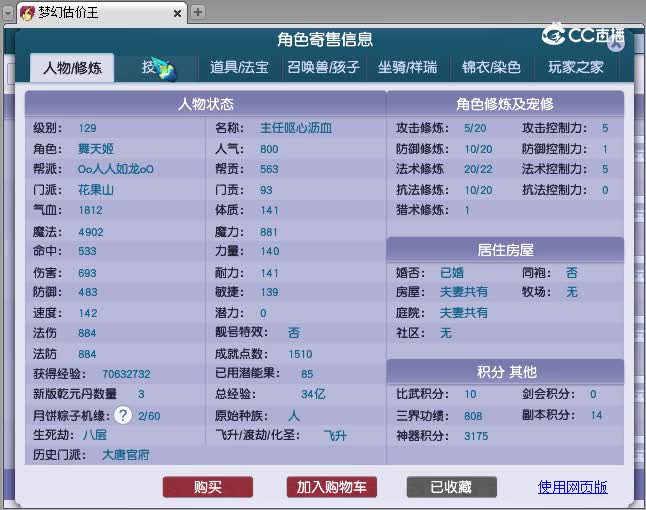Click the red 购买 button

pyautogui.click(x=208, y=487)
